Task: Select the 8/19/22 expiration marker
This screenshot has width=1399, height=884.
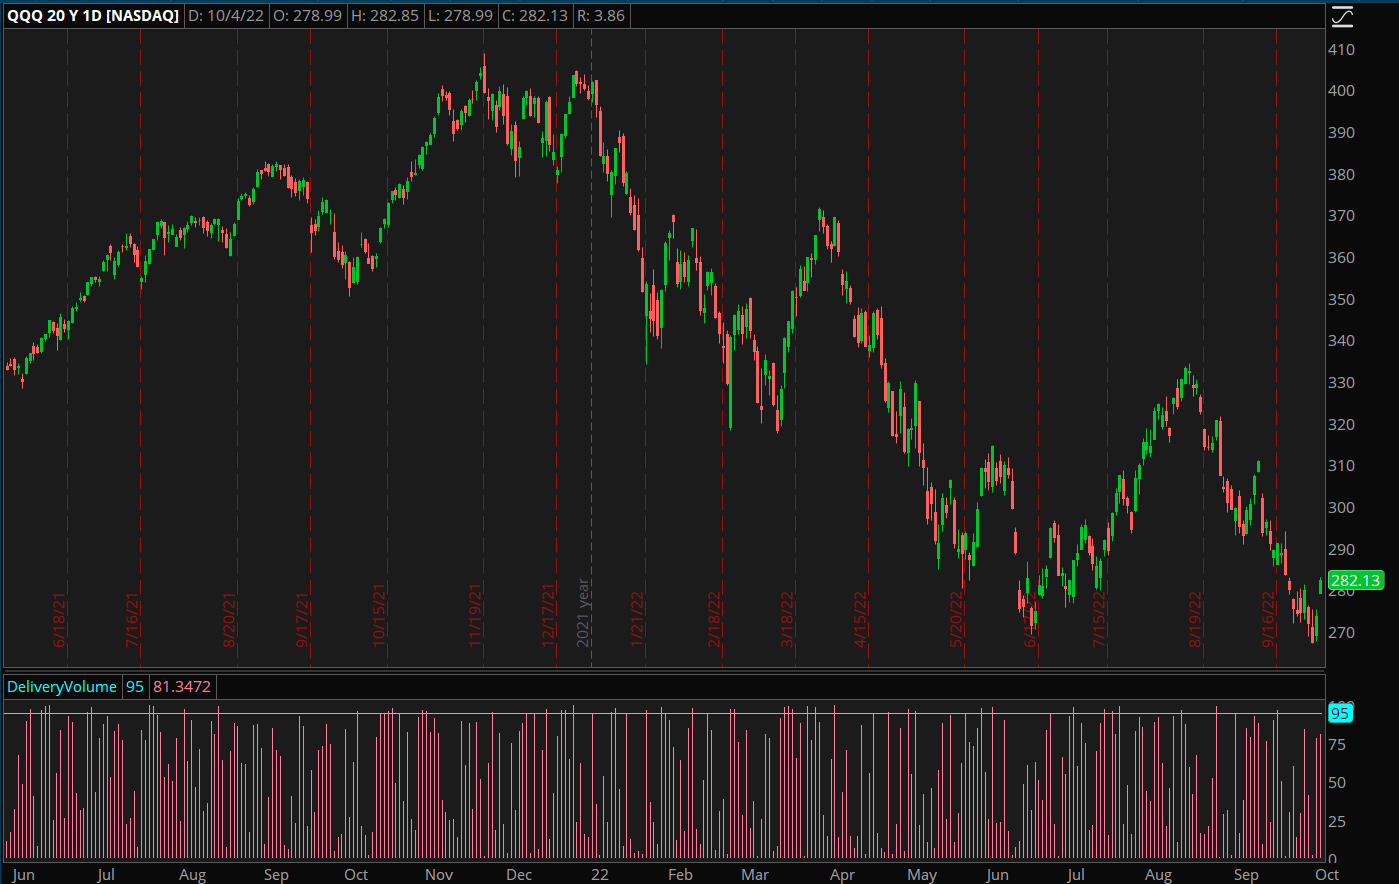Action: coord(1195,619)
